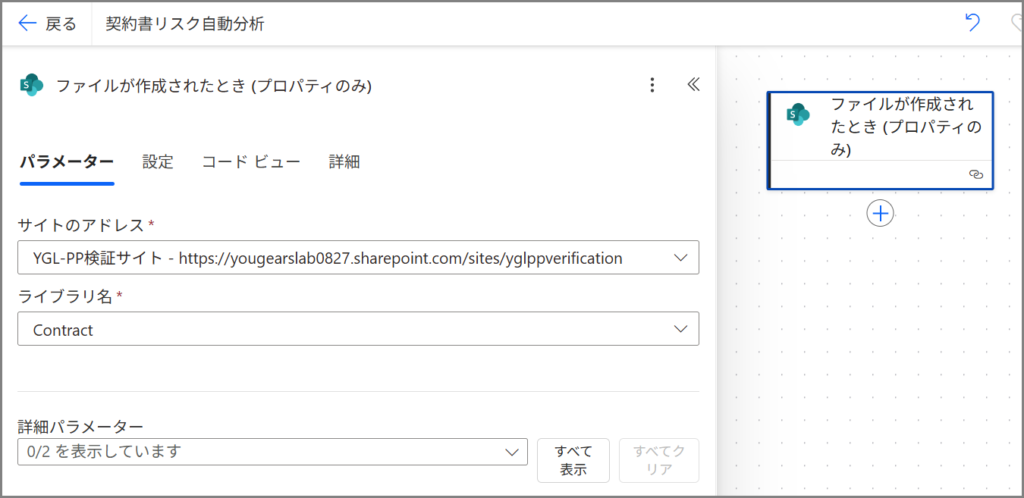Undo the last change with the undo arrow

coord(972,23)
